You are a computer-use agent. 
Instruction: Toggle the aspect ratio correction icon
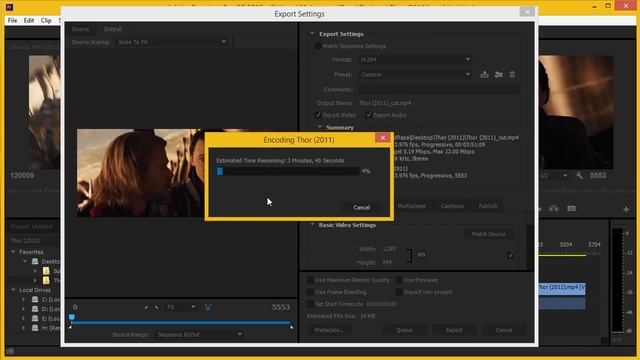pyautogui.click(x=208, y=307)
